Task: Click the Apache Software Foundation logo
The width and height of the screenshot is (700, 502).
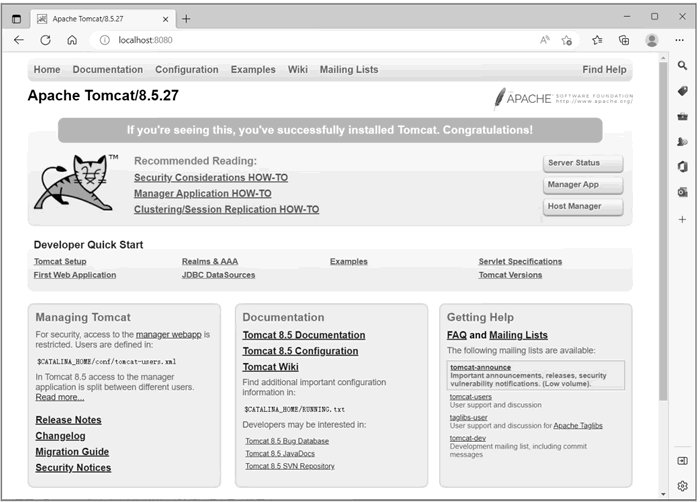Action: pyautogui.click(x=563, y=98)
